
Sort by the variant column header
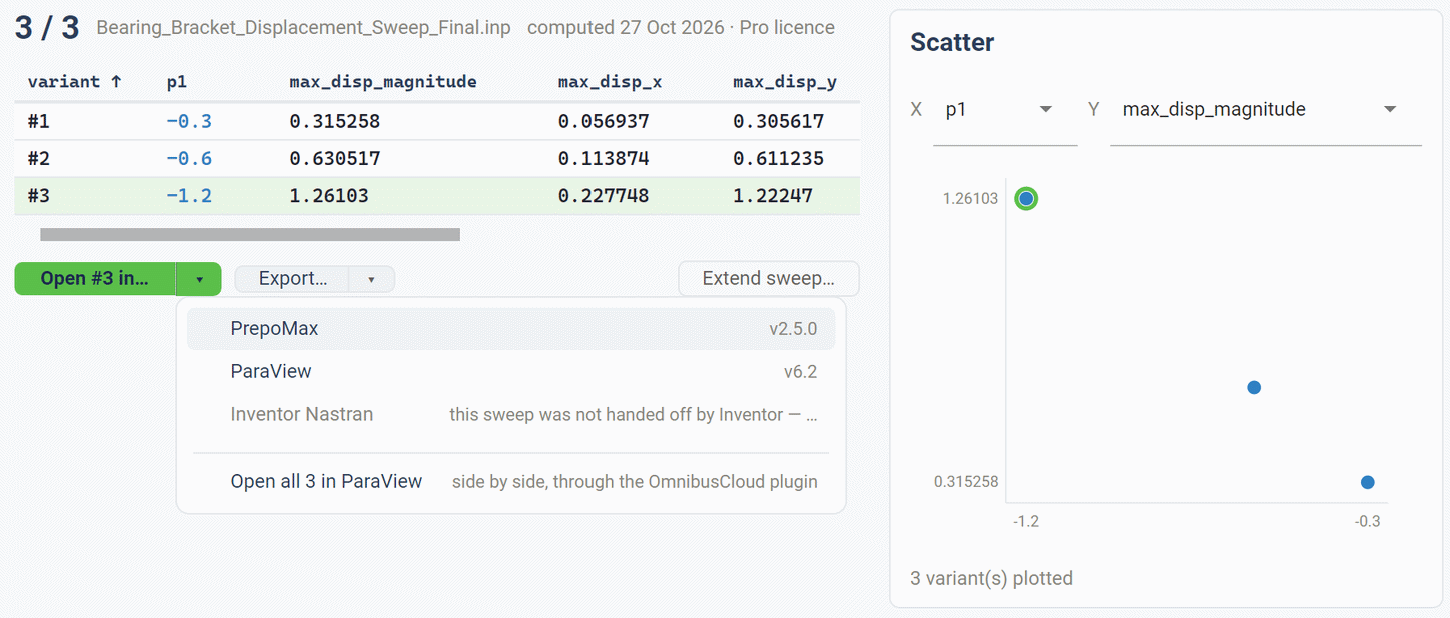(75, 82)
